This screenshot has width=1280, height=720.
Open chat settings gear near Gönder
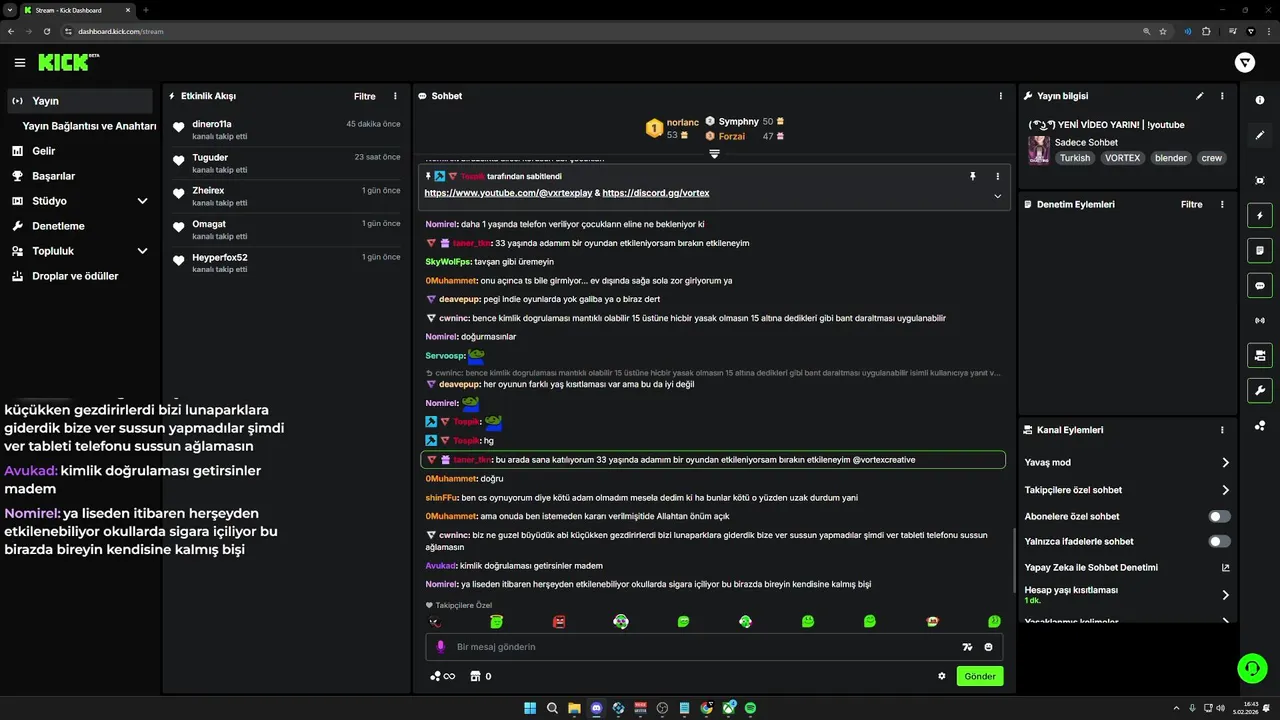[942, 676]
